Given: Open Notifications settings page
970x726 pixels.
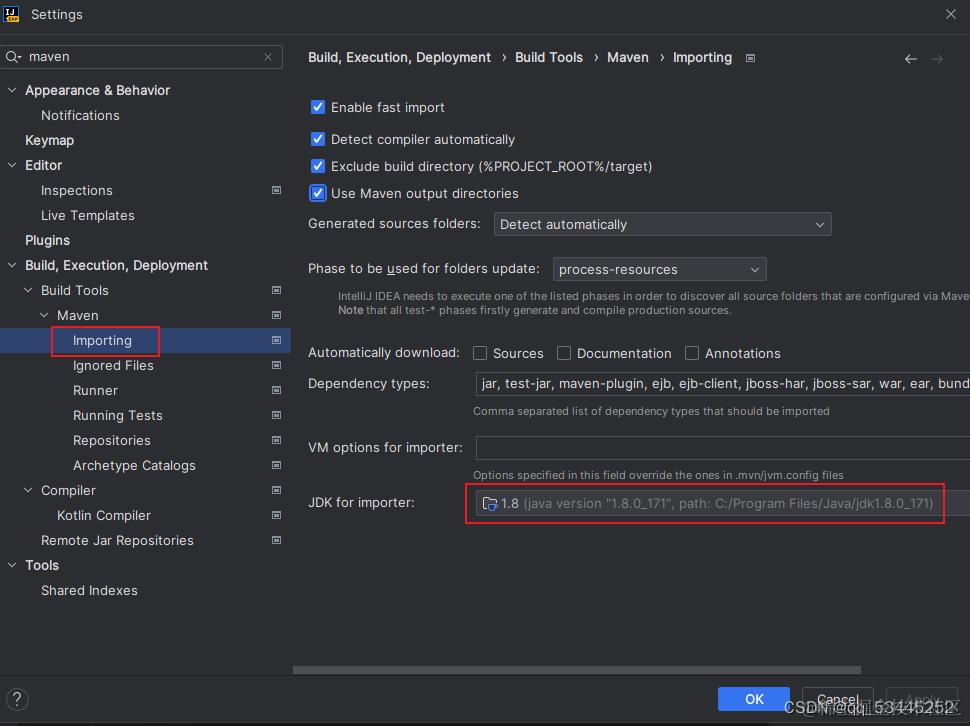Looking at the screenshot, I should (80, 116).
